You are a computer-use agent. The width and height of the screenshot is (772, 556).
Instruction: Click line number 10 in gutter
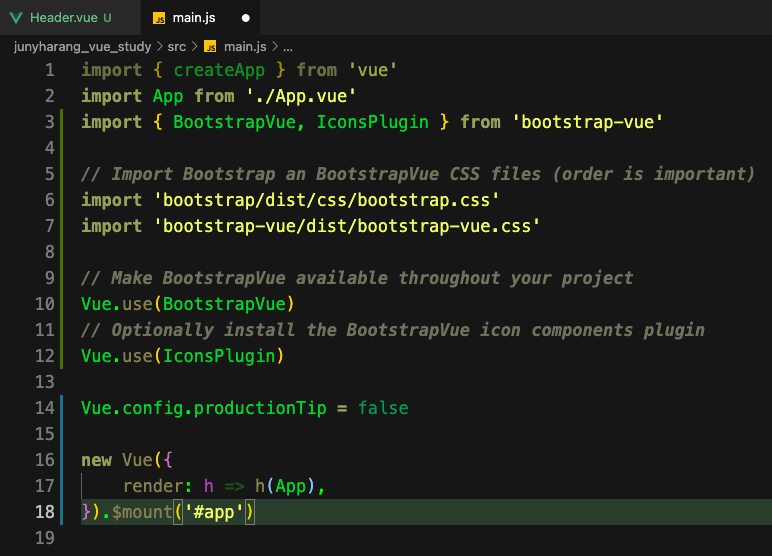click(x=45, y=304)
